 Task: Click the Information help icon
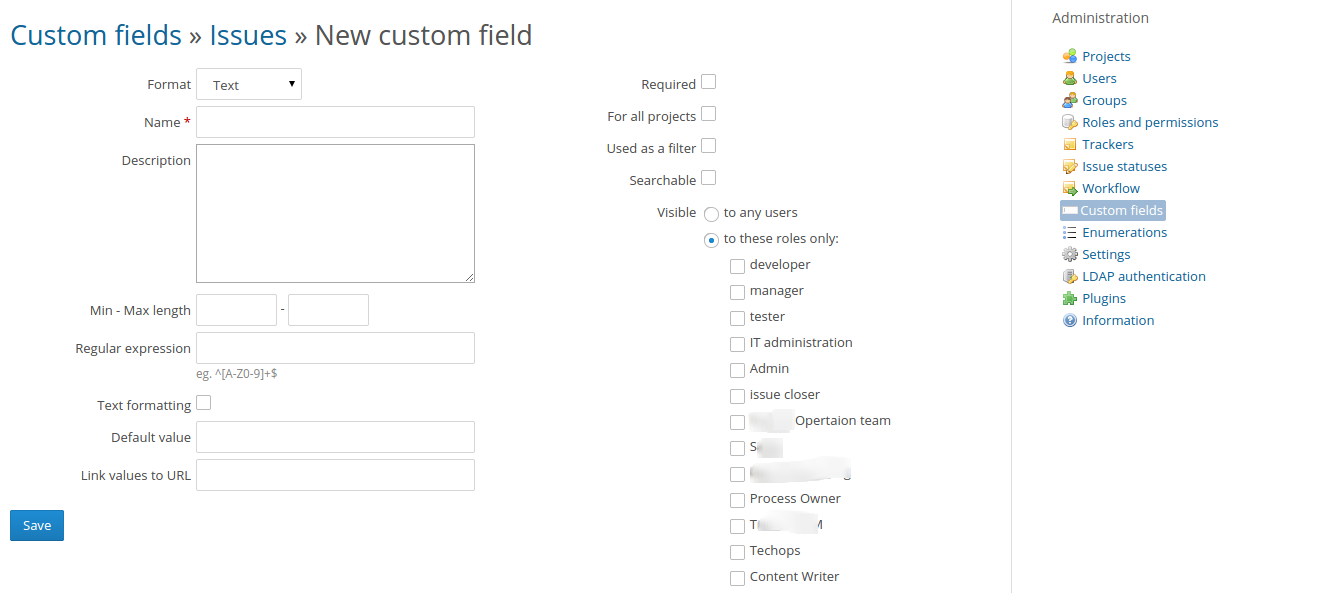1070,320
